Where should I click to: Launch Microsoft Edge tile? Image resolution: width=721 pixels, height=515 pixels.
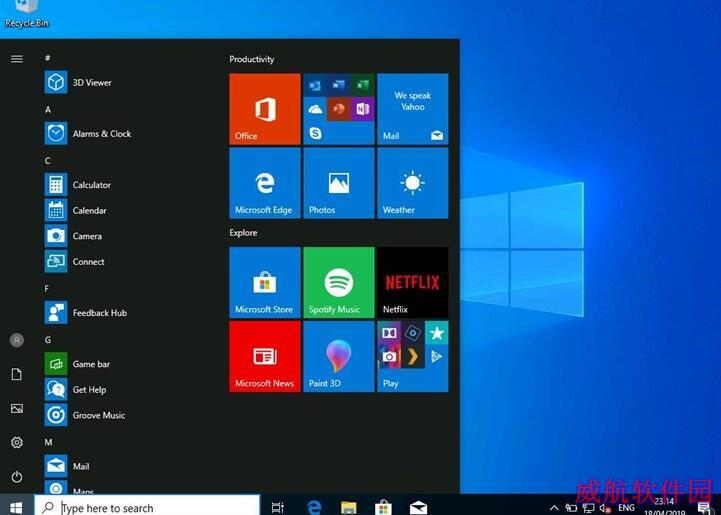(x=265, y=183)
